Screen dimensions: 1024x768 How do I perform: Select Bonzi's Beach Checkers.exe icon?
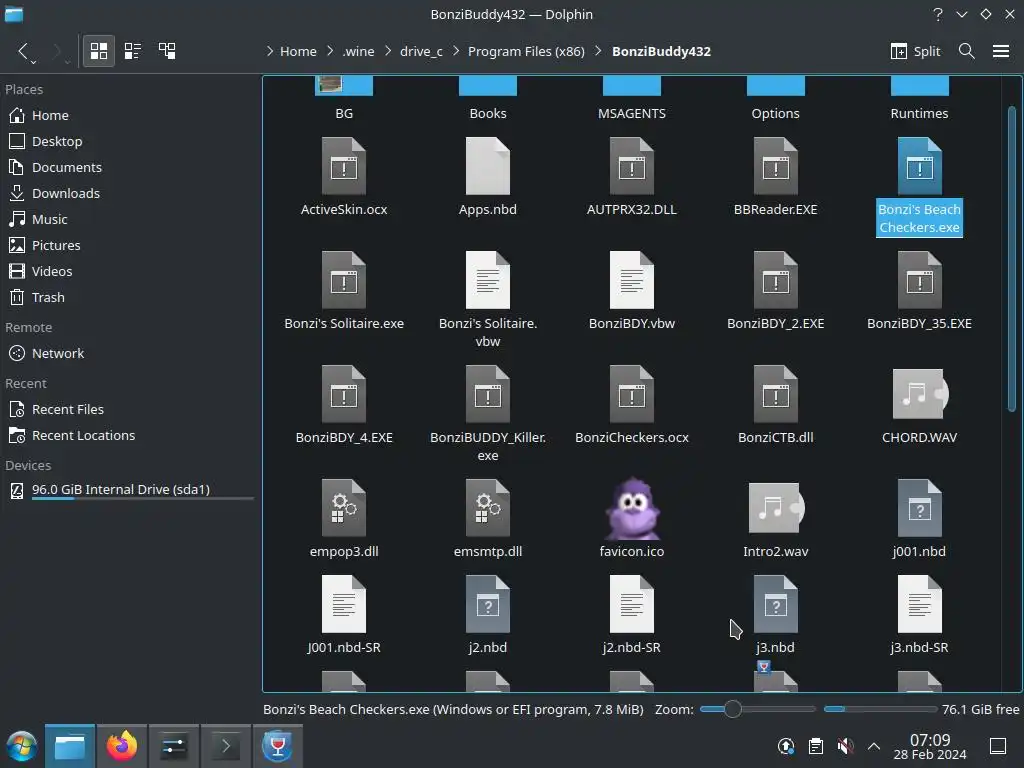point(920,167)
